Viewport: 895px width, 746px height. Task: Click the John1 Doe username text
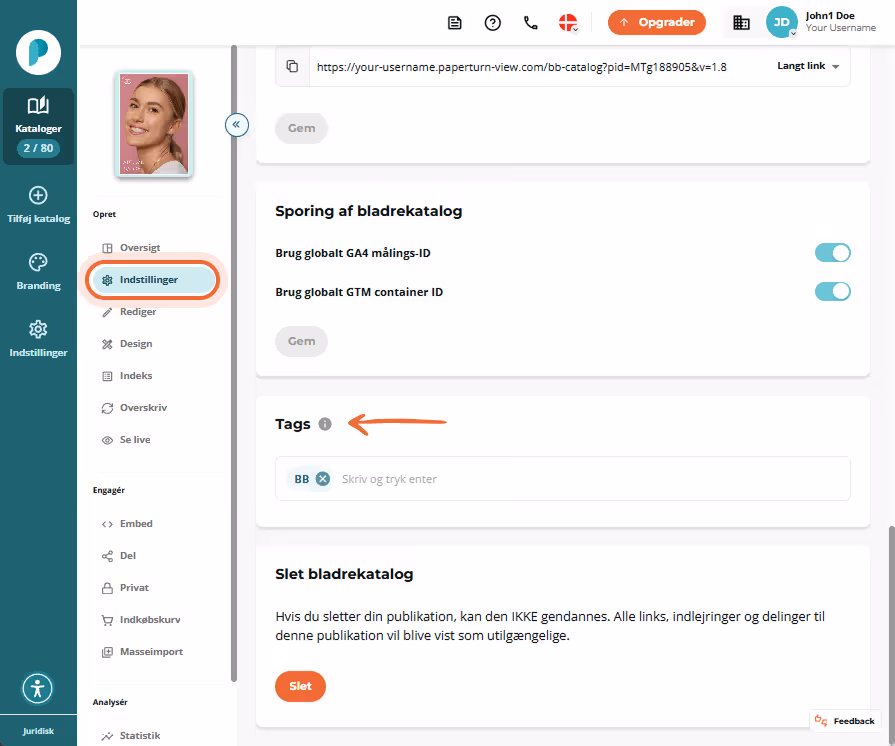point(830,16)
